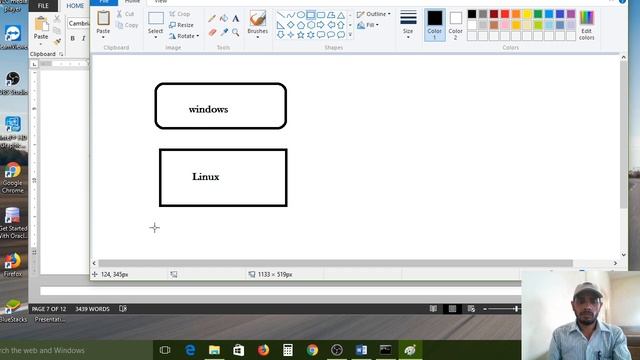The height and width of the screenshot is (360, 640).
Task: Pick the green color swatch
Action: (x=538, y=14)
